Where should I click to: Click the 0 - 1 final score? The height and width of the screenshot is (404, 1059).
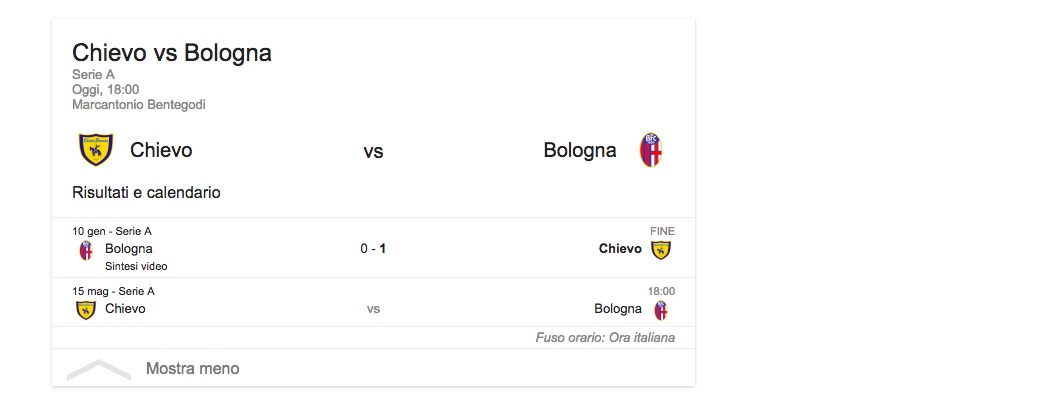point(373,249)
